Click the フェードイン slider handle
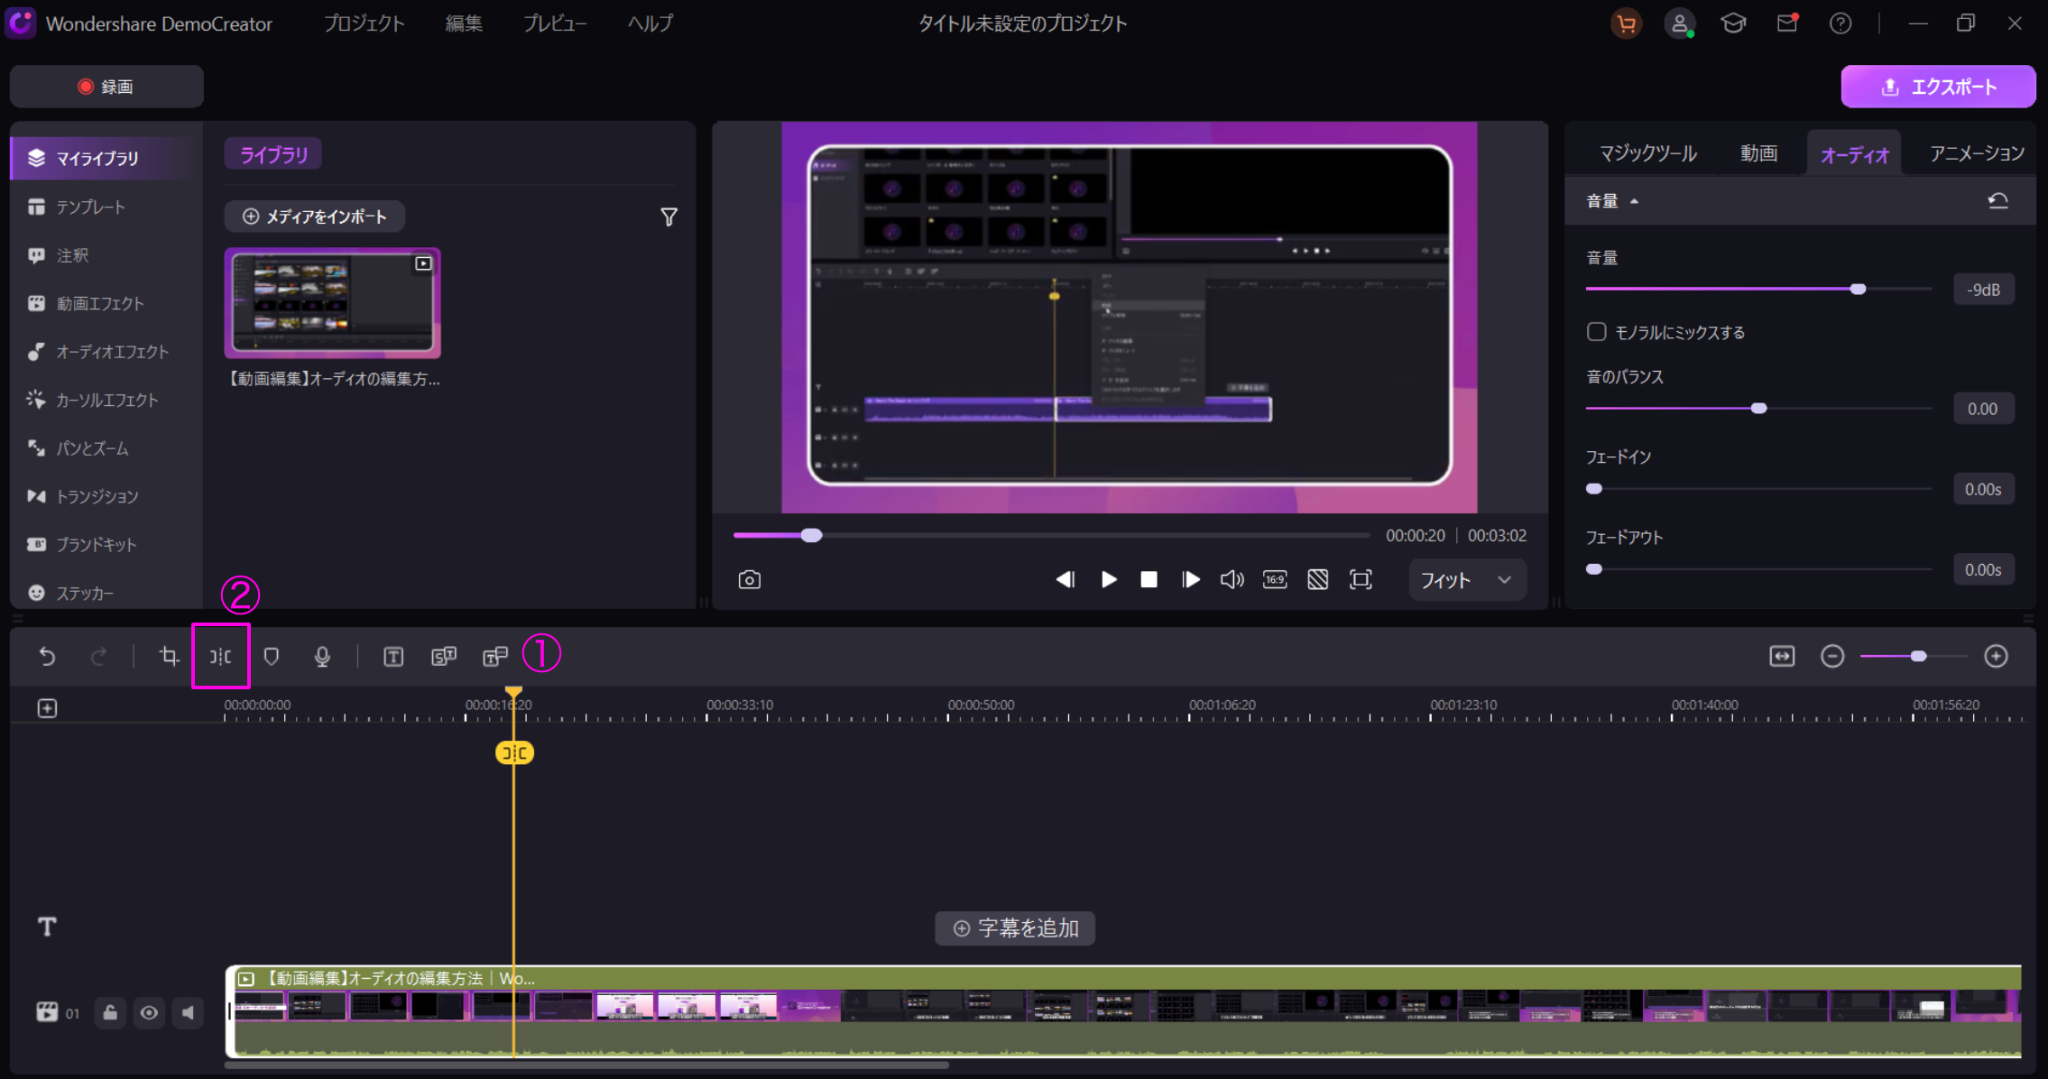Viewport: 2048px width, 1079px height. 1594,489
